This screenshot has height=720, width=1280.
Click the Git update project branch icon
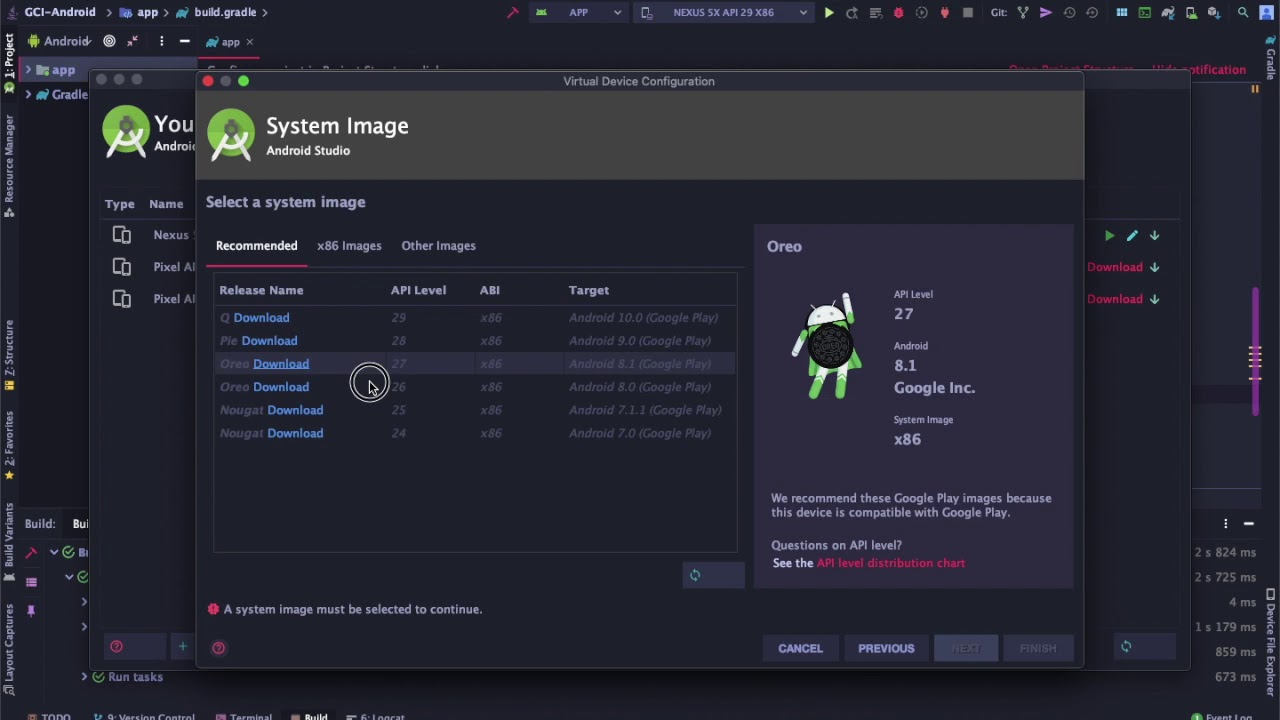[x=1023, y=13]
